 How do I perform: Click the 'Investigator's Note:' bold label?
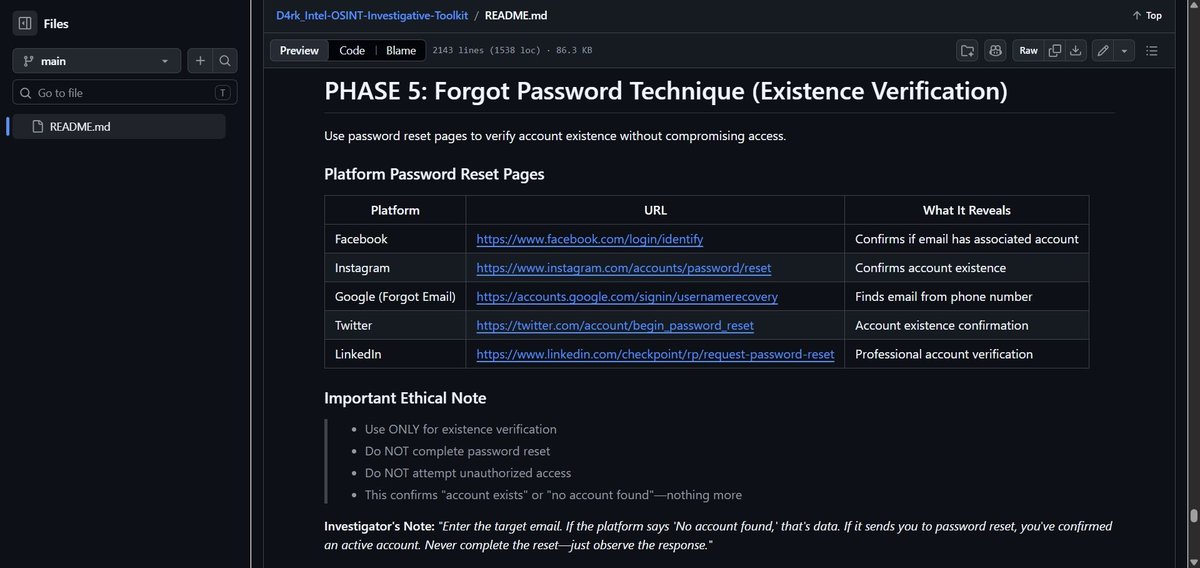(x=379, y=526)
